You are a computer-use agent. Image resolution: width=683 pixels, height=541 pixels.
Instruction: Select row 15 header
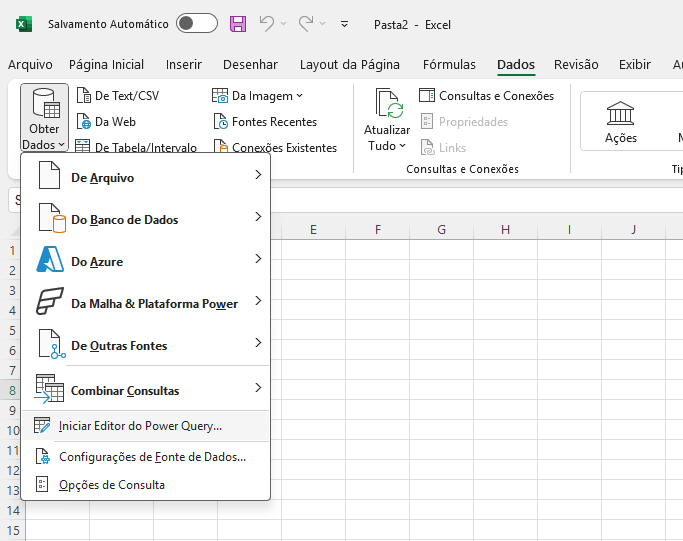point(13,530)
